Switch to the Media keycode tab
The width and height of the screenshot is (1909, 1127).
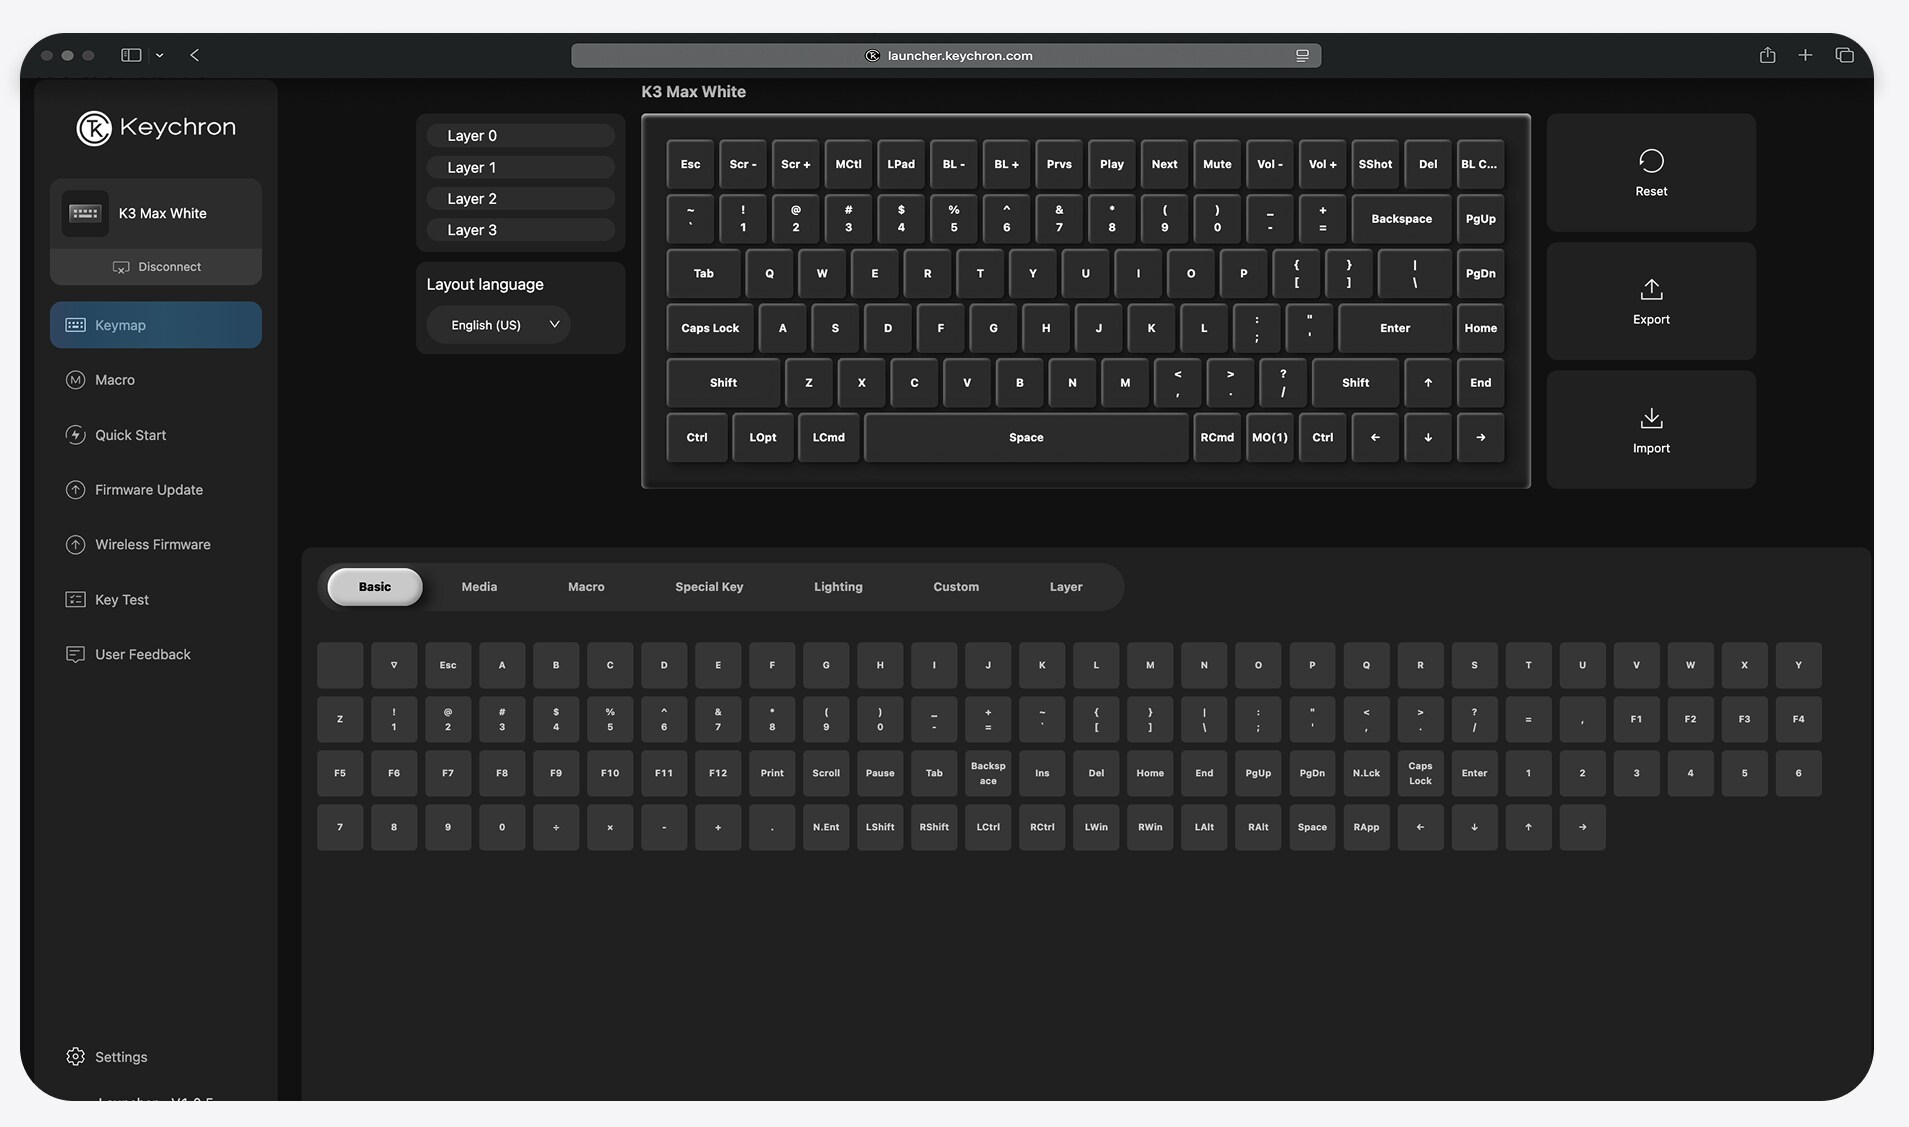(x=479, y=587)
